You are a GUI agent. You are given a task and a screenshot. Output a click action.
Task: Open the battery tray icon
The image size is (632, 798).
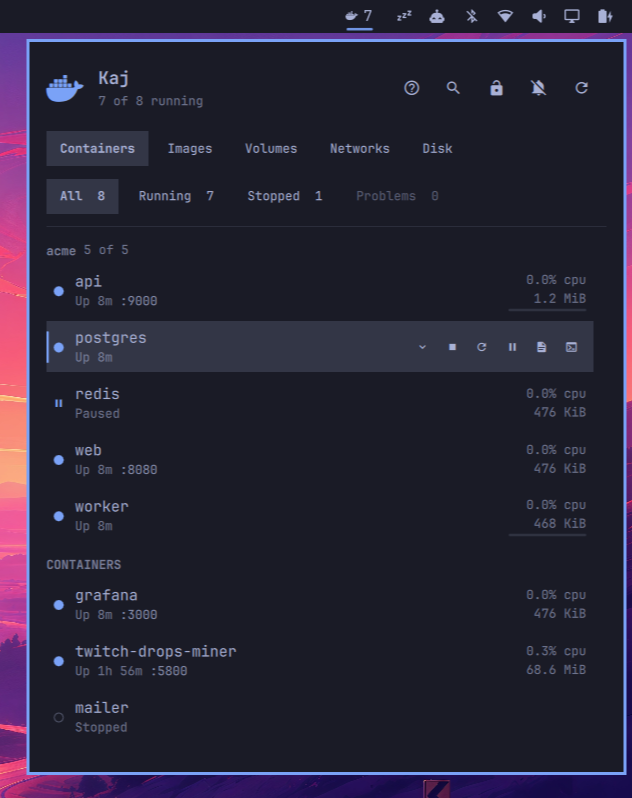tap(605, 16)
